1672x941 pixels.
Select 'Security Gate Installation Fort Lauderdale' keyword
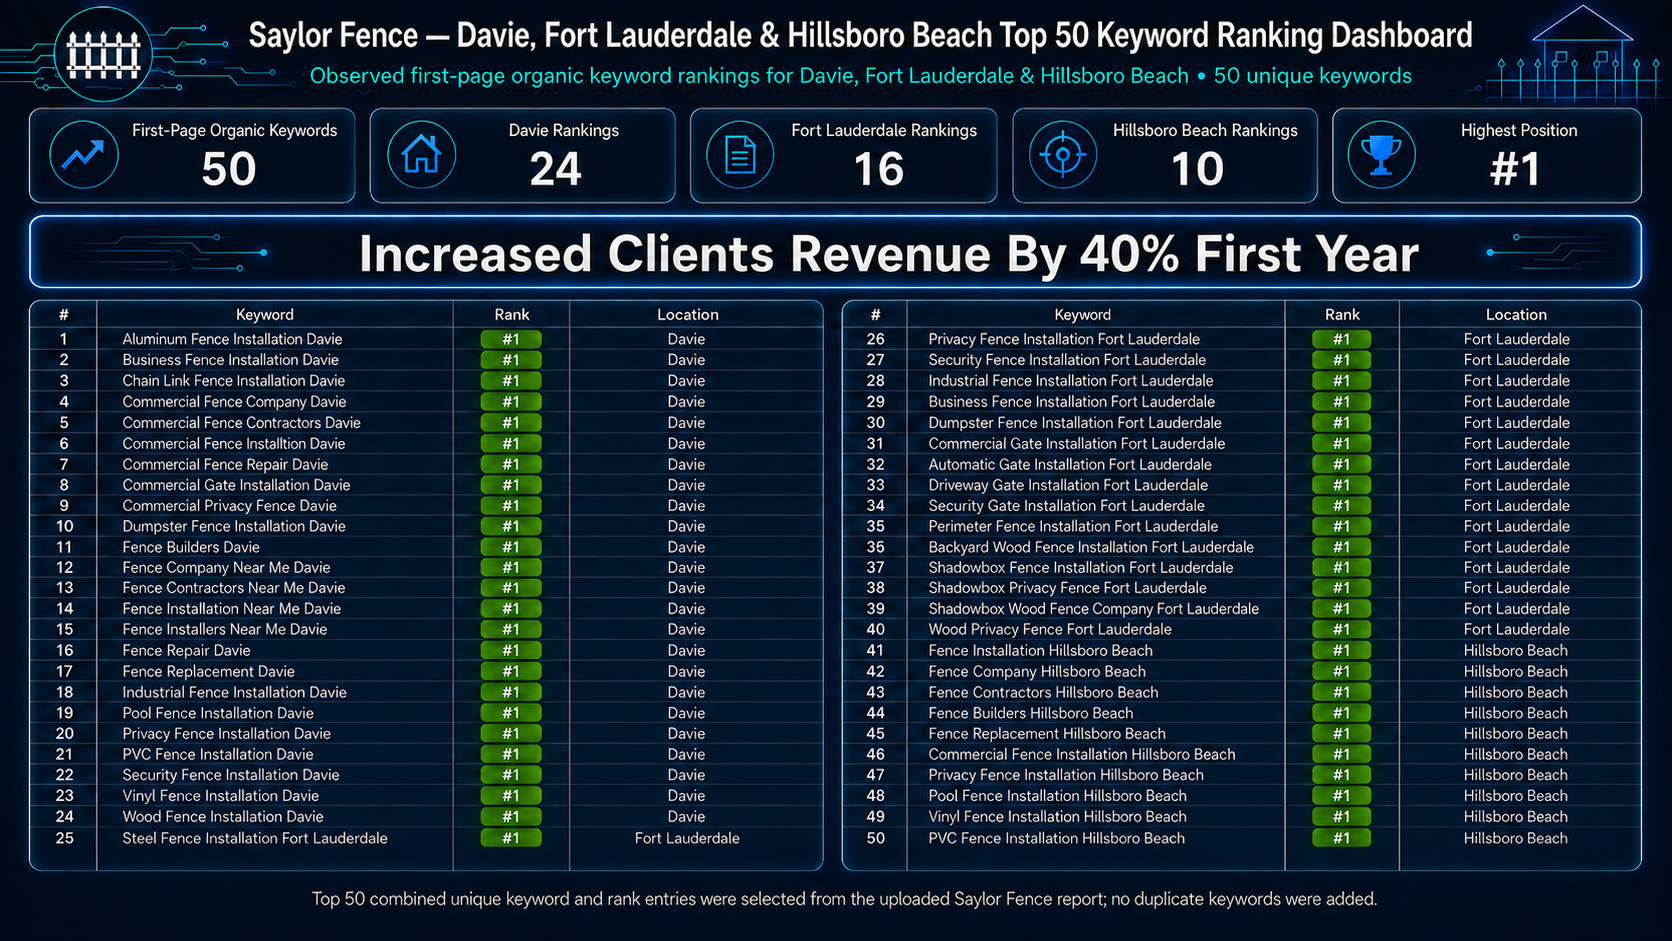1066,506
